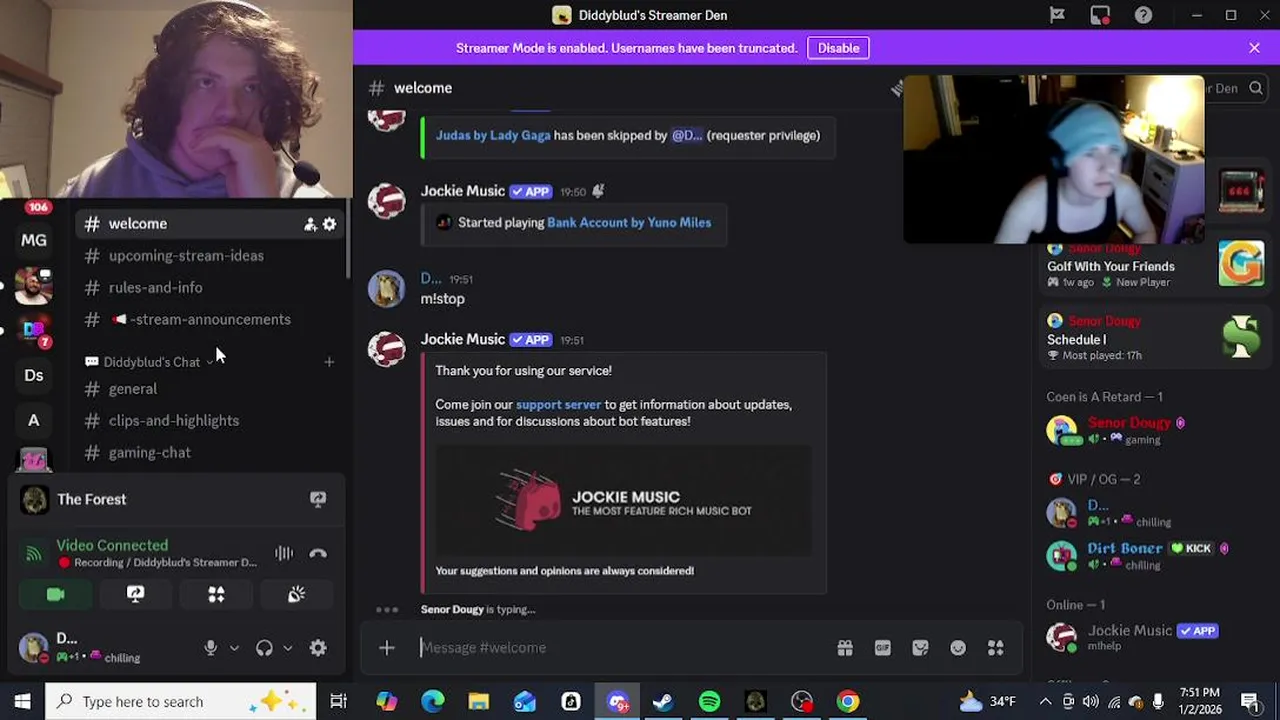Open User Settings gear
This screenshot has height=720, width=1280.
tap(318, 648)
